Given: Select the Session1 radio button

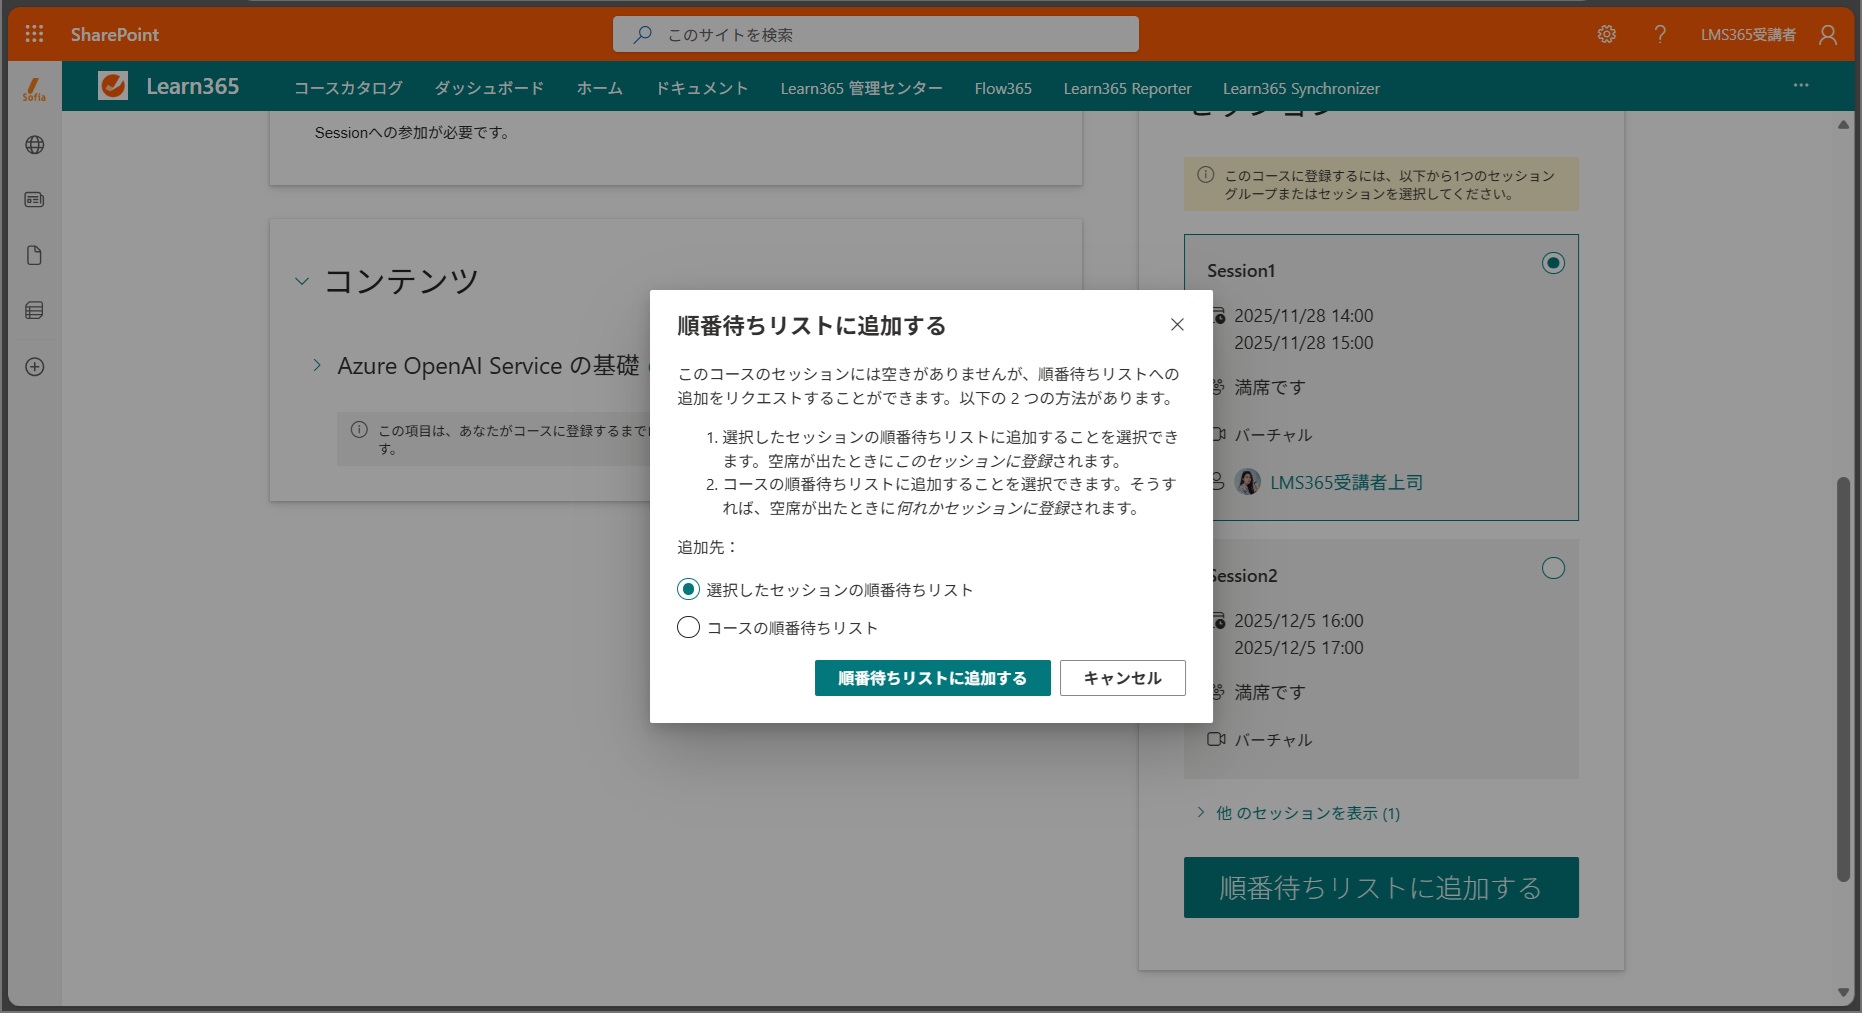Looking at the screenshot, I should coord(1553,263).
